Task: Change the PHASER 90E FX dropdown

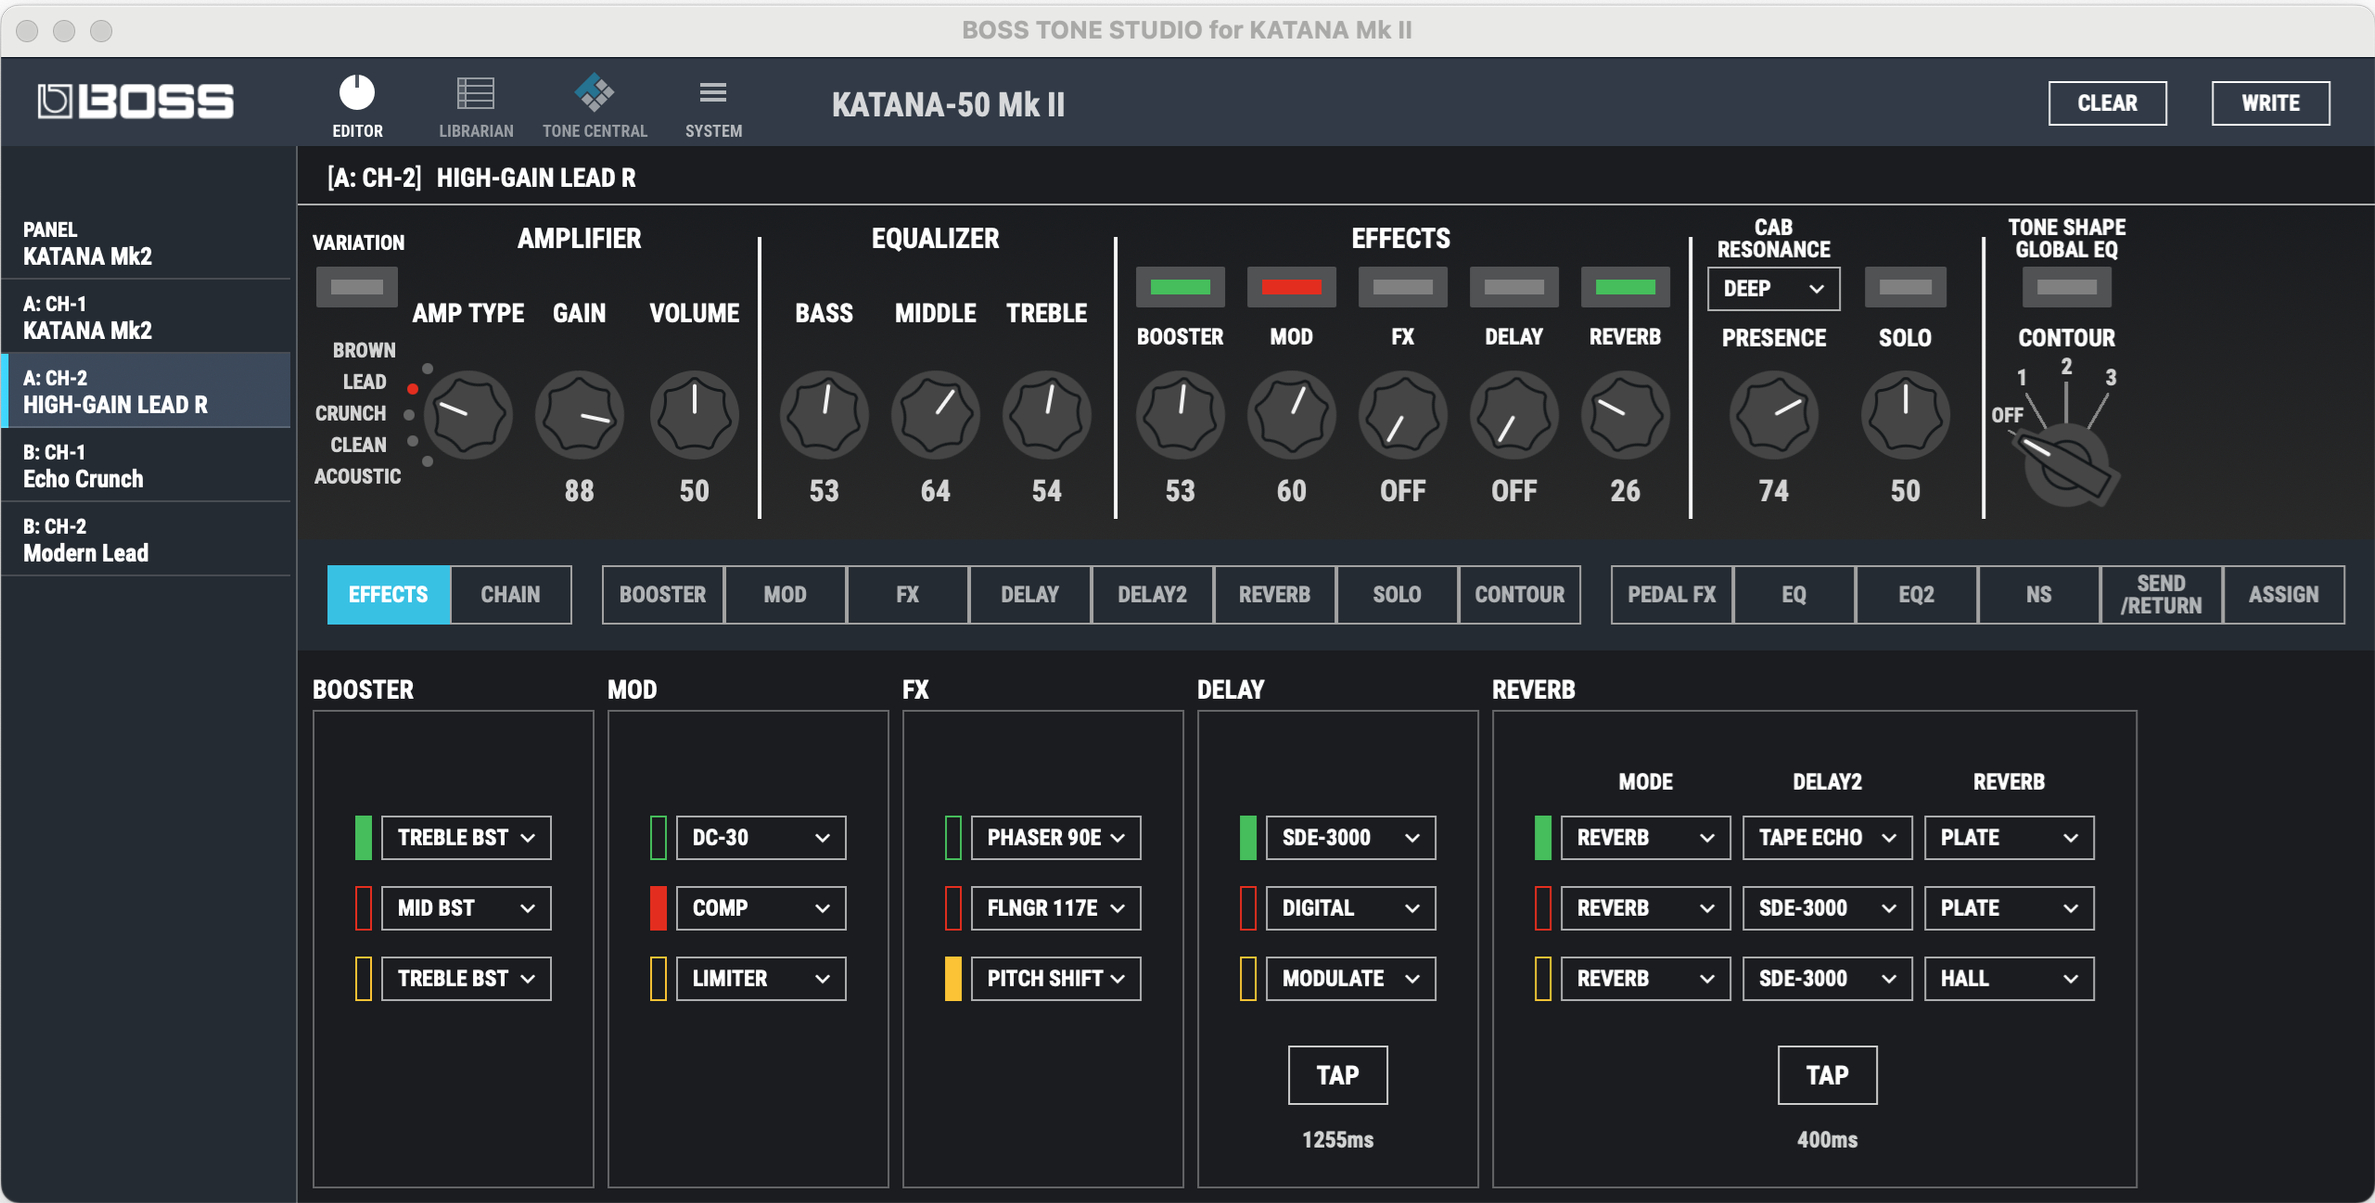Action: tap(1055, 837)
